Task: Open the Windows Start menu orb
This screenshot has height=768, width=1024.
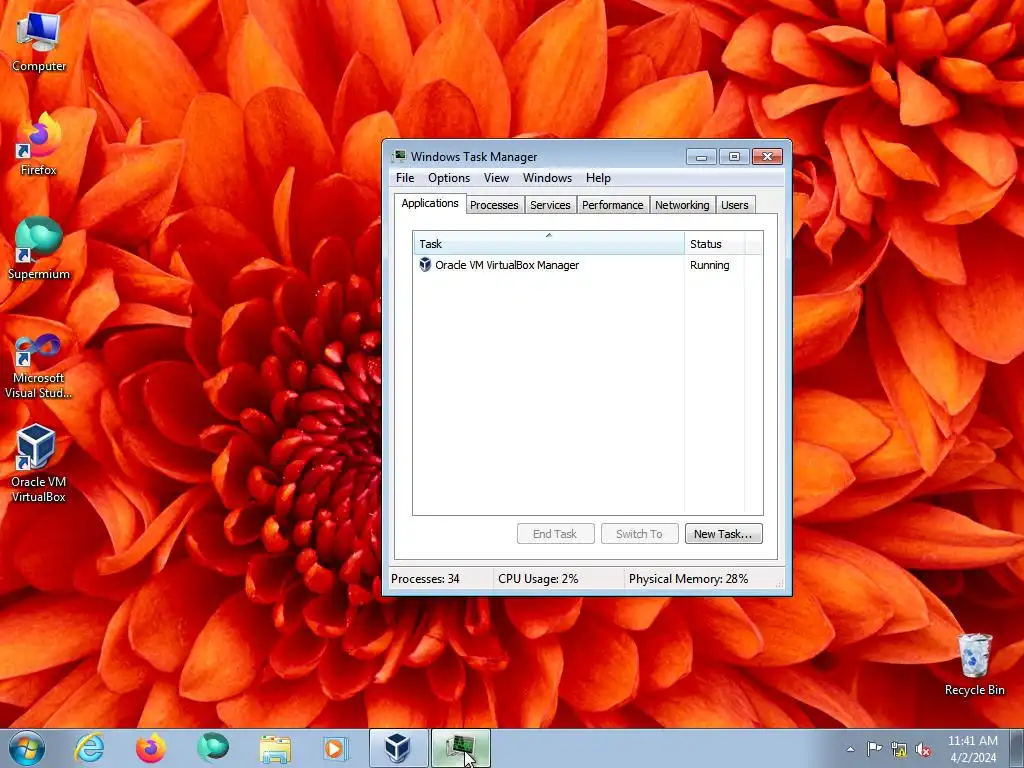Action: 27,748
